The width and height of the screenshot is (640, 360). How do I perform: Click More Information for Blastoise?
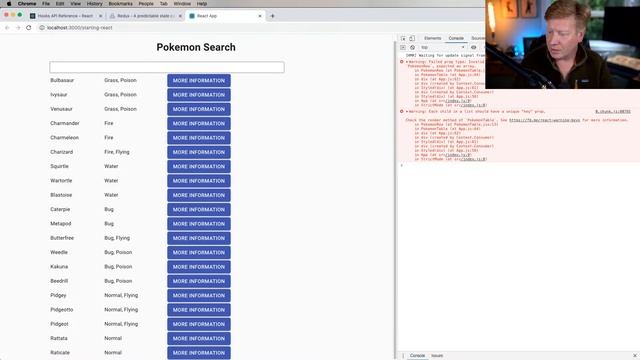coord(199,195)
